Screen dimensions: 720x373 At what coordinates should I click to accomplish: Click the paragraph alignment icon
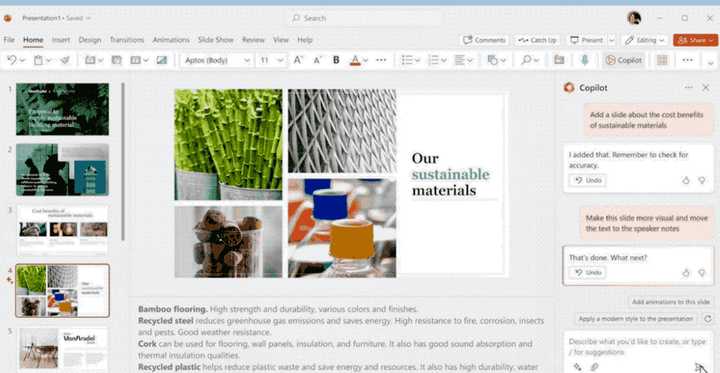click(x=459, y=60)
